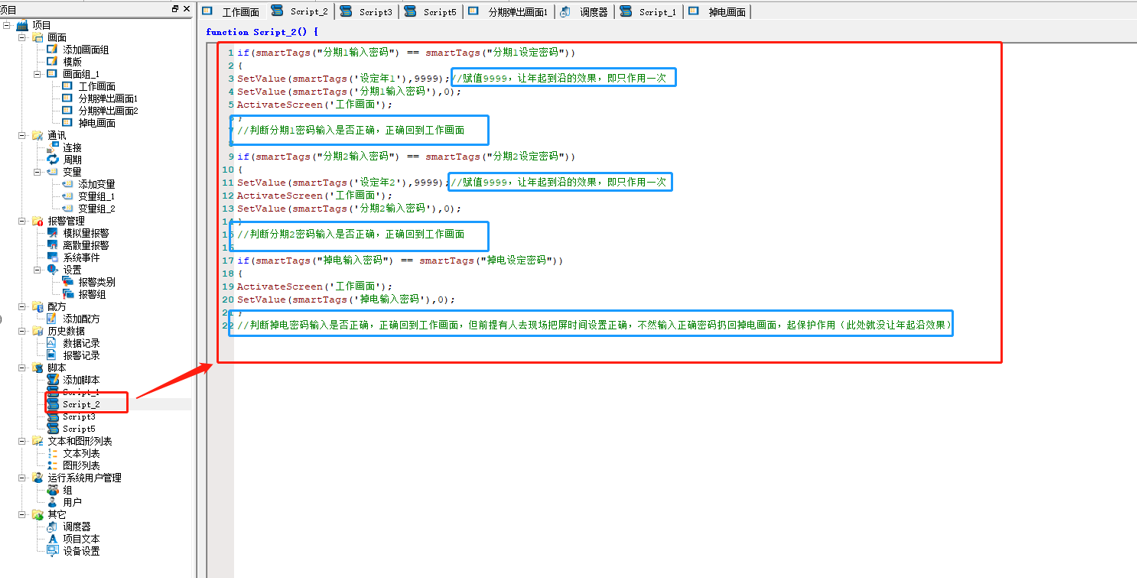
Task: Open Script_1 in the project tree
Action: click(80, 392)
